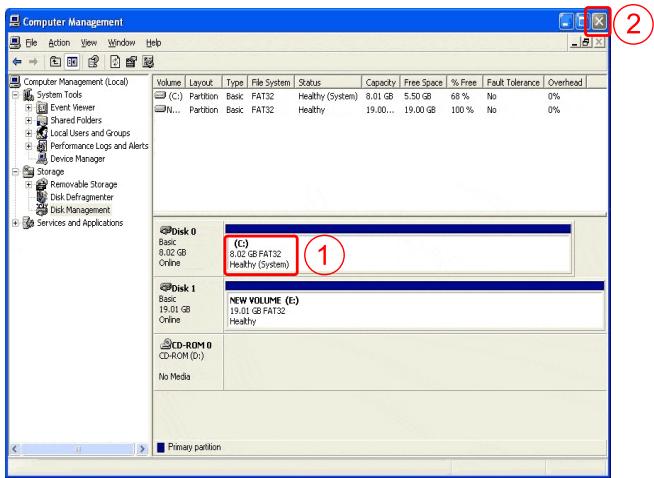This screenshot has height=478, width=654.
Task: Click the % Free column header
Action: [x=464, y=83]
